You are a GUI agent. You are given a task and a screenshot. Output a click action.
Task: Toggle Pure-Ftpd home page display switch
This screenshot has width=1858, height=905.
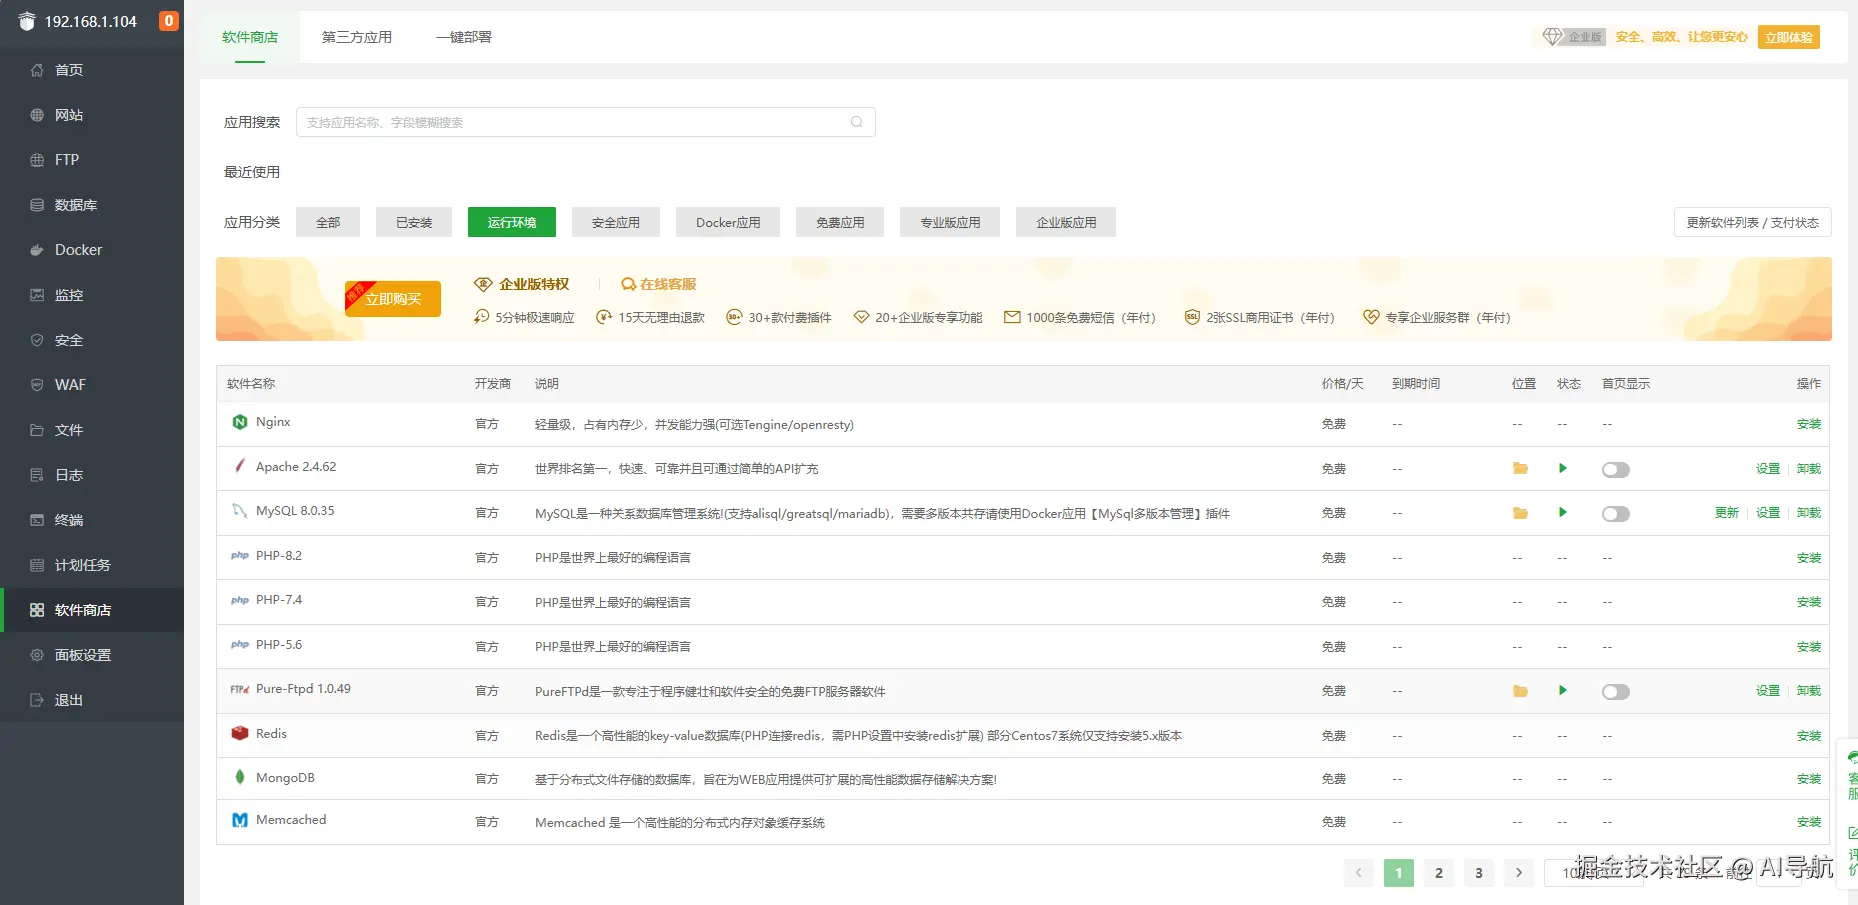(x=1616, y=692)
